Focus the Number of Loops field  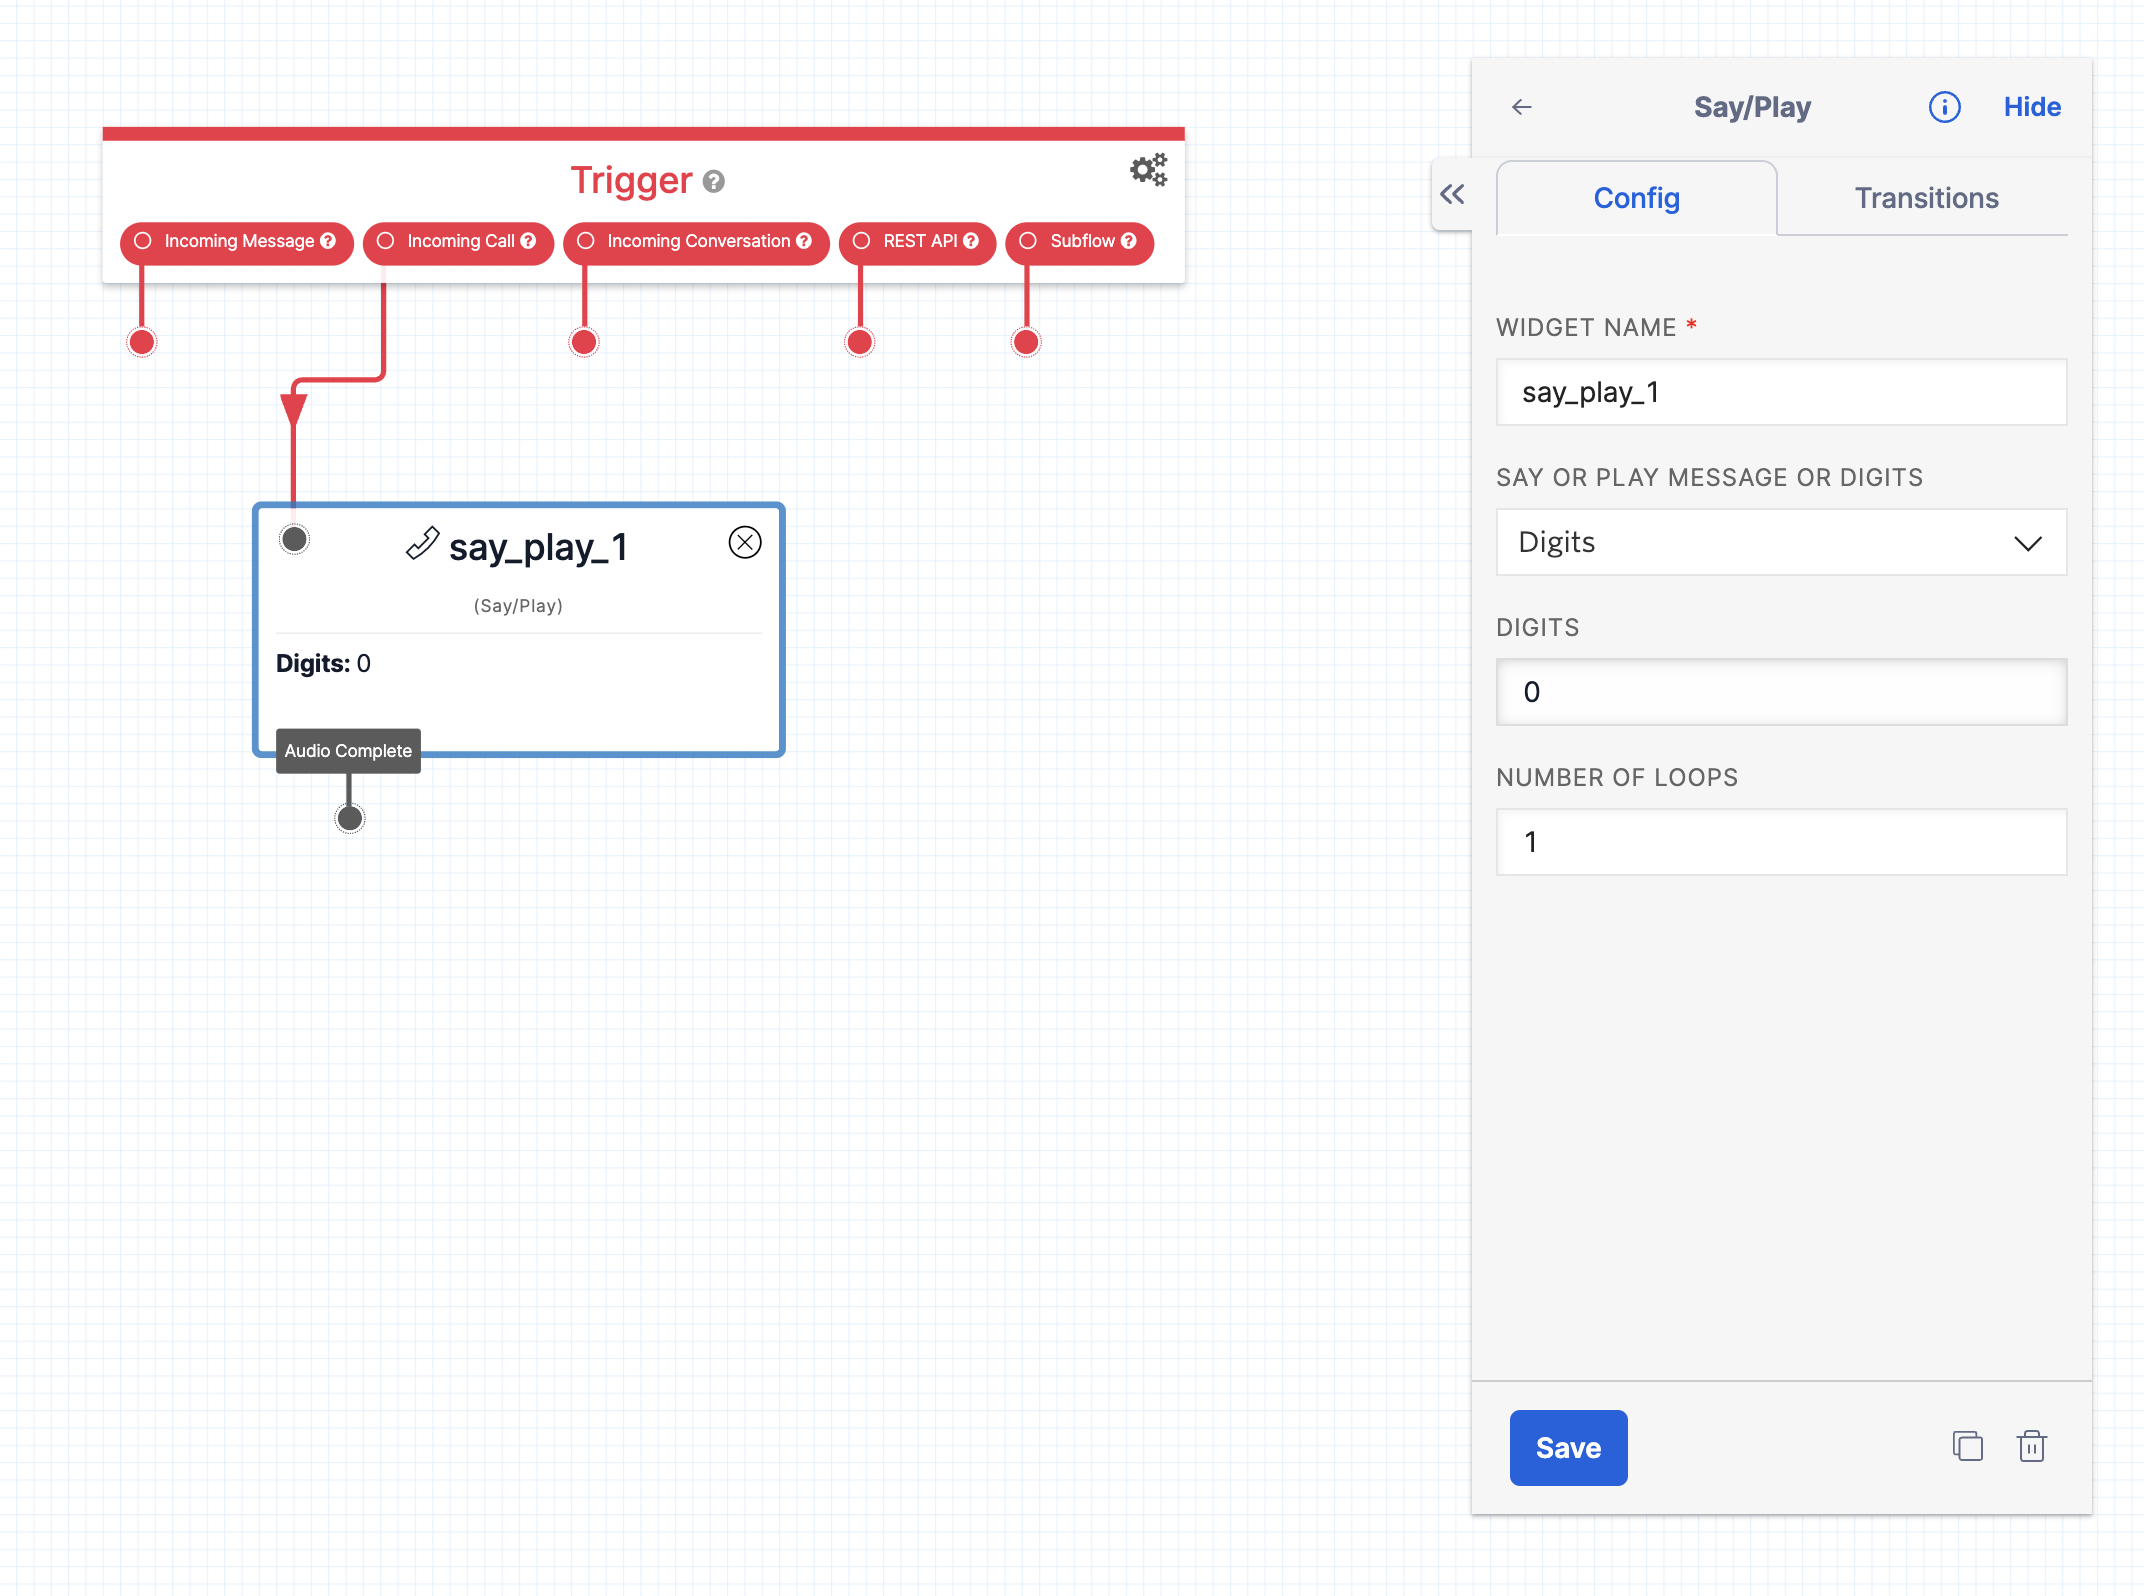pos(1780,842)
